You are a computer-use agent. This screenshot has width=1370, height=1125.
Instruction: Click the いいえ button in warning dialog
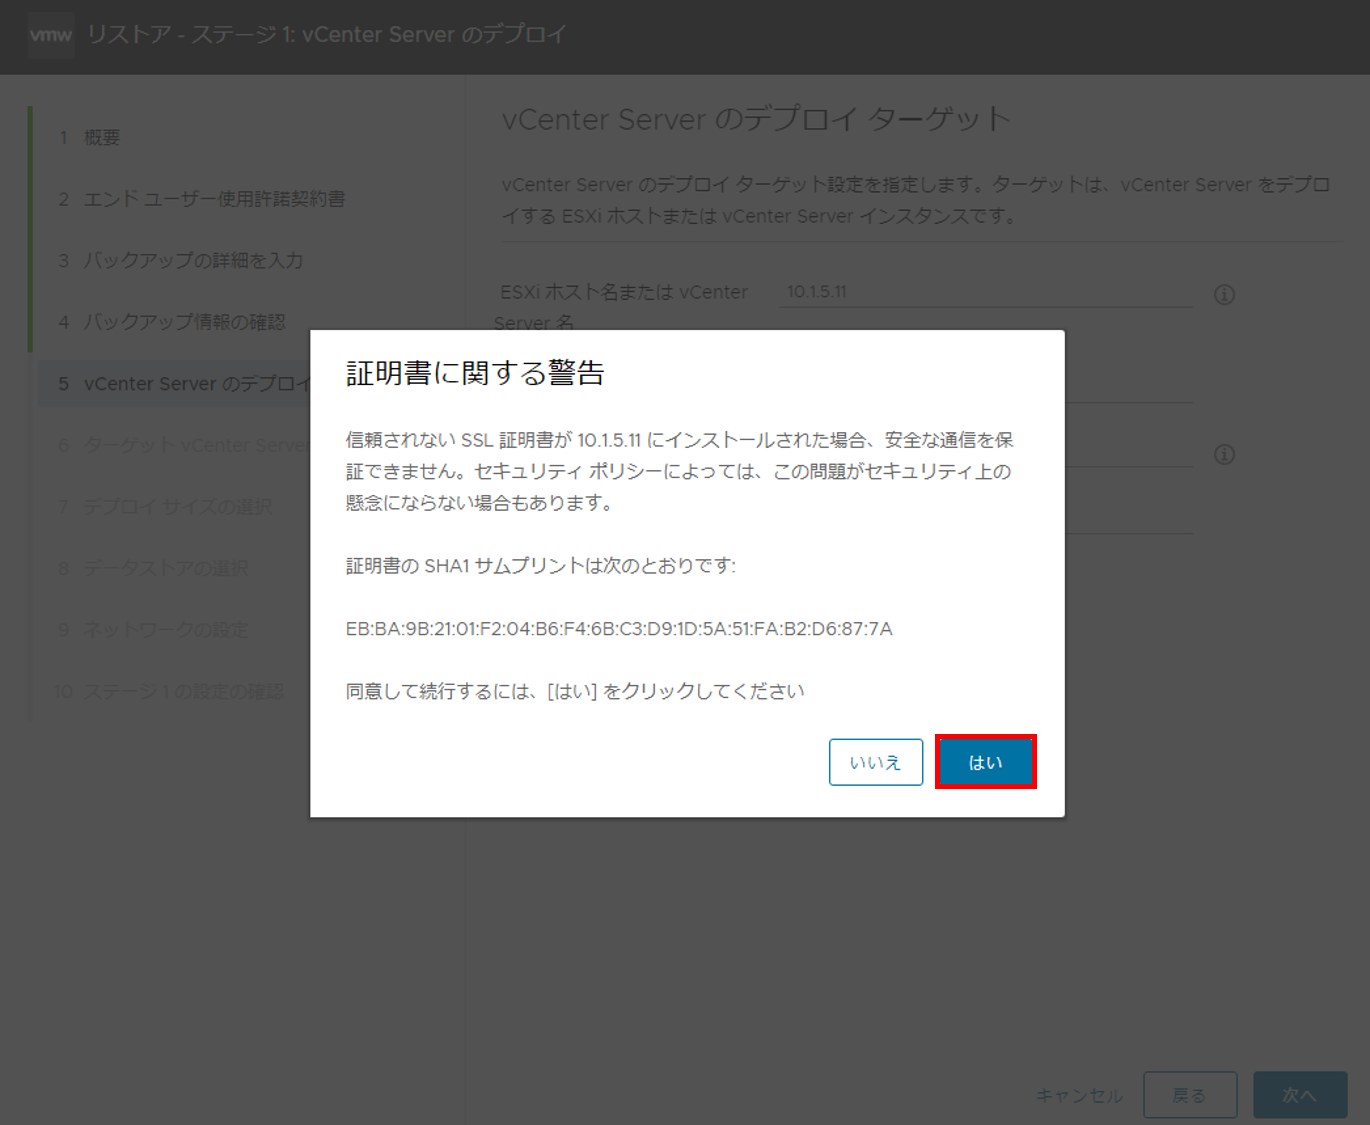tap(875, 762)
